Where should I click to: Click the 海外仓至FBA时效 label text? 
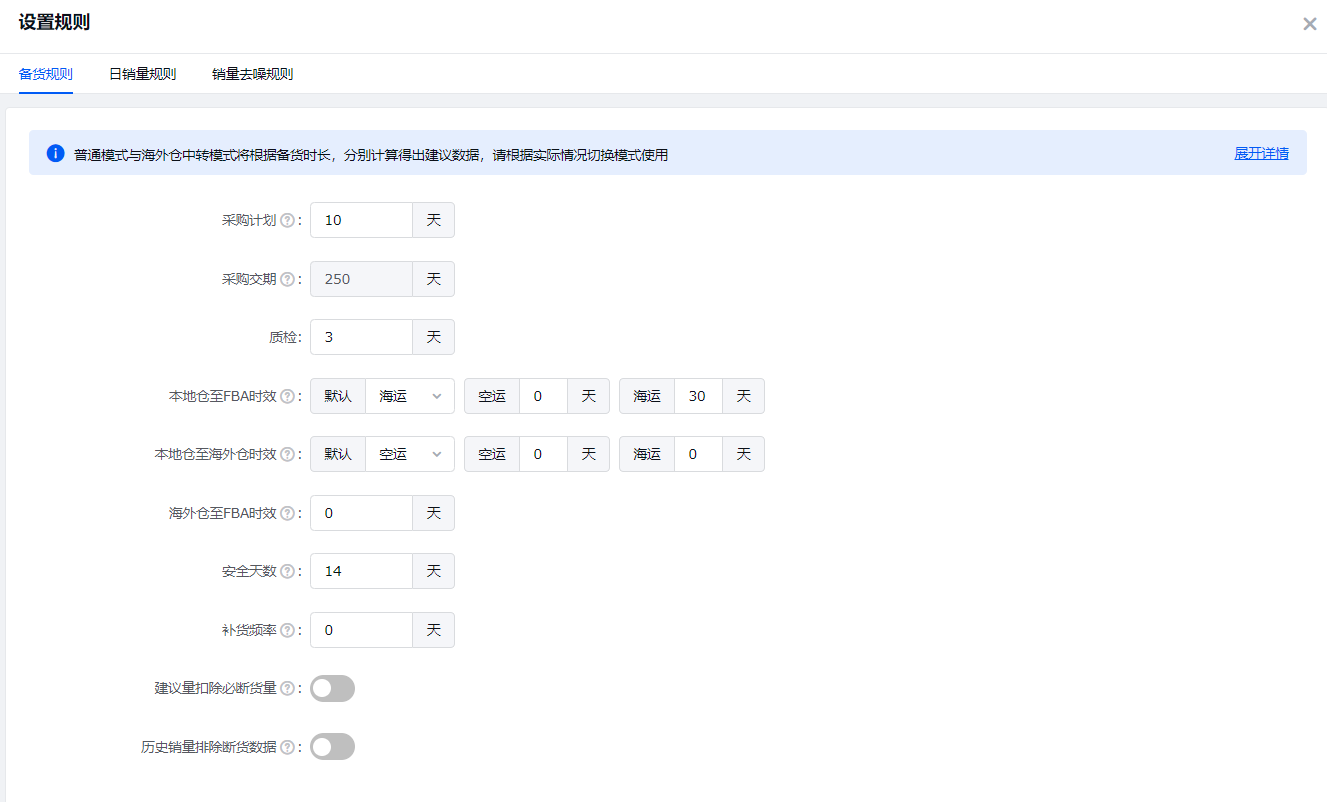click(x=222, y=513)
